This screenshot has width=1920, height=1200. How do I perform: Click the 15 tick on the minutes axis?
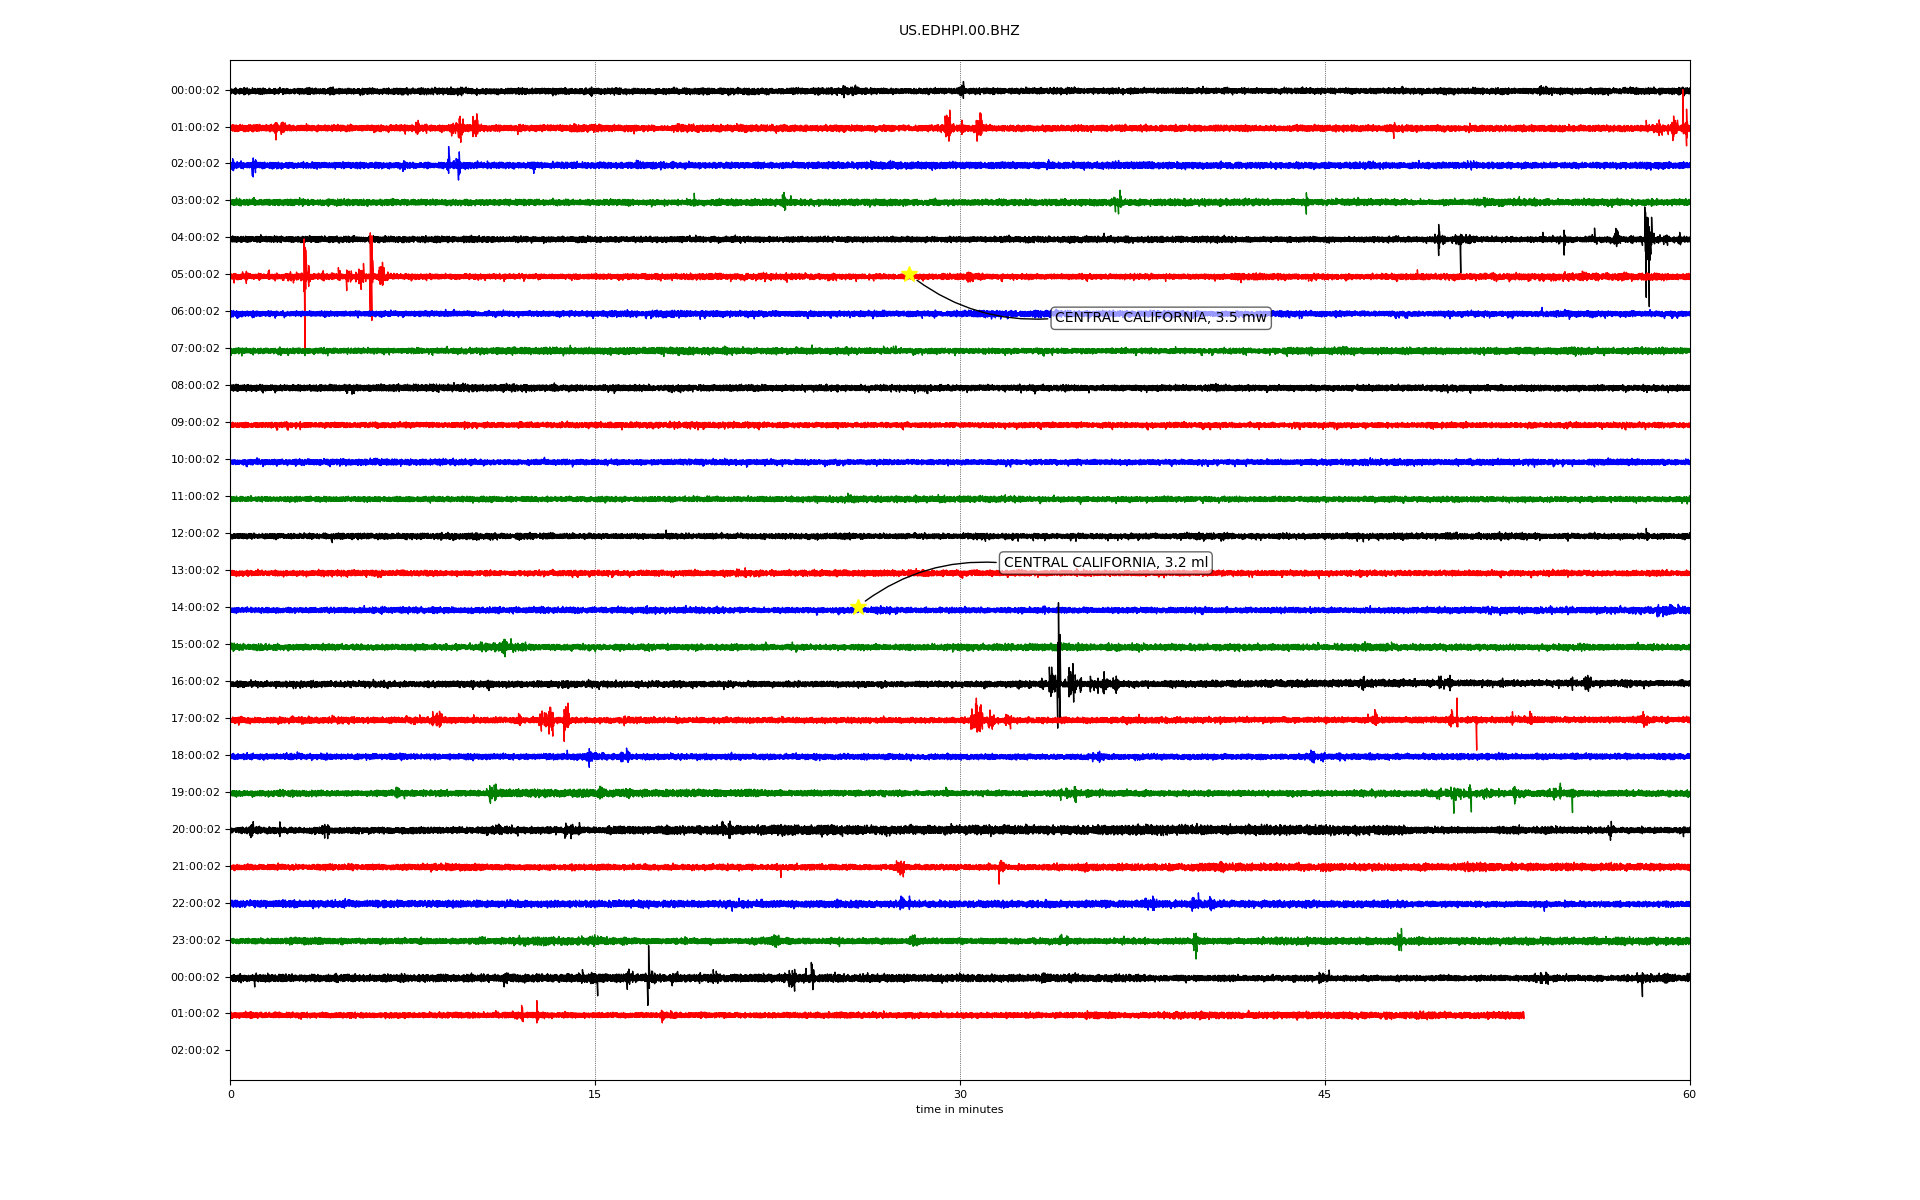tap(595, 1094)
